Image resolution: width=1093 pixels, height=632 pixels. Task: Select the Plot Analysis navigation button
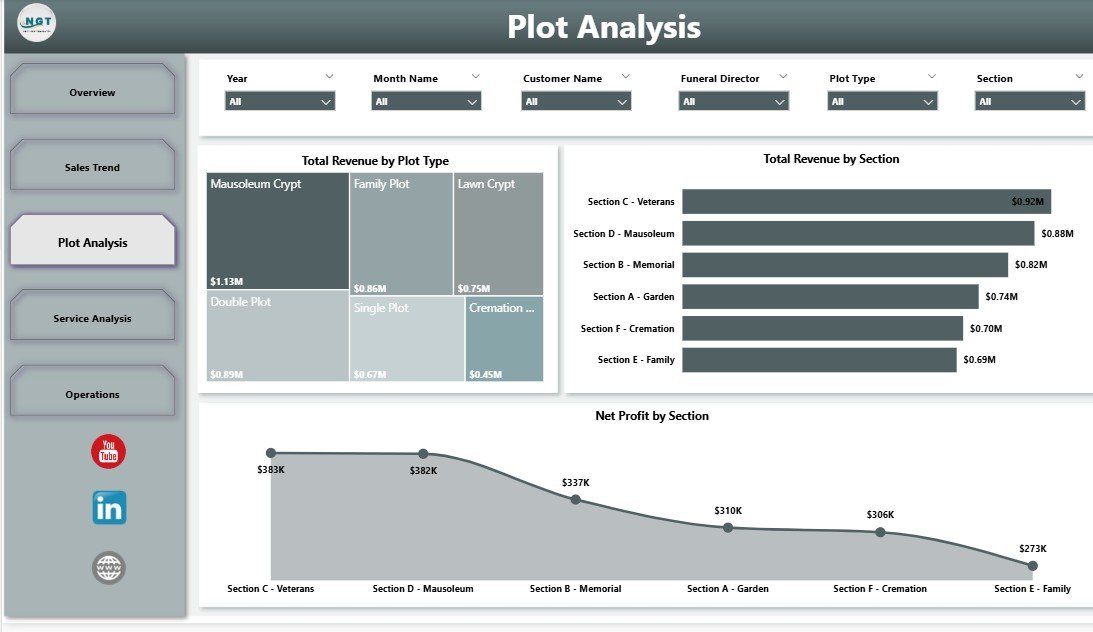tap(91, 240)
